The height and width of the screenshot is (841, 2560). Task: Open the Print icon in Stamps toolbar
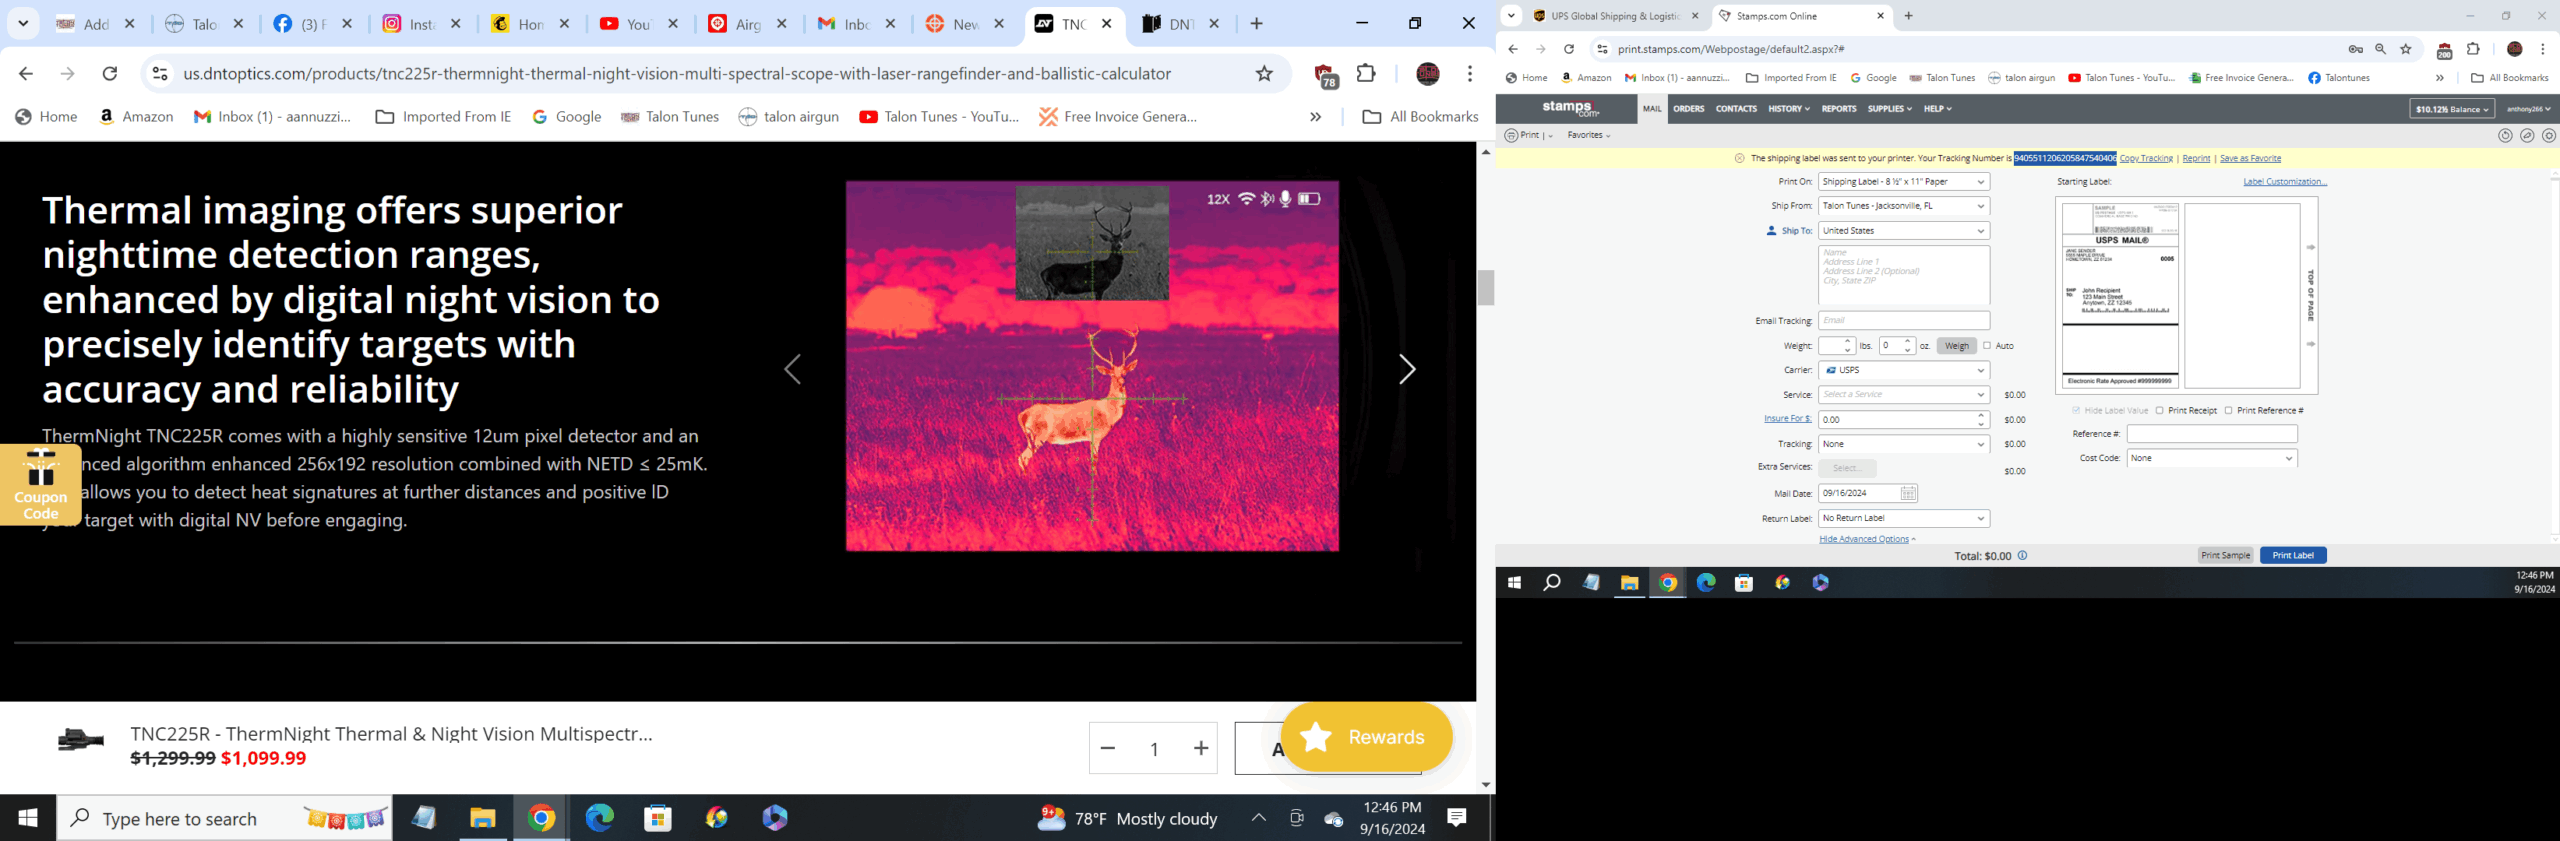(x=1512, y=135)
